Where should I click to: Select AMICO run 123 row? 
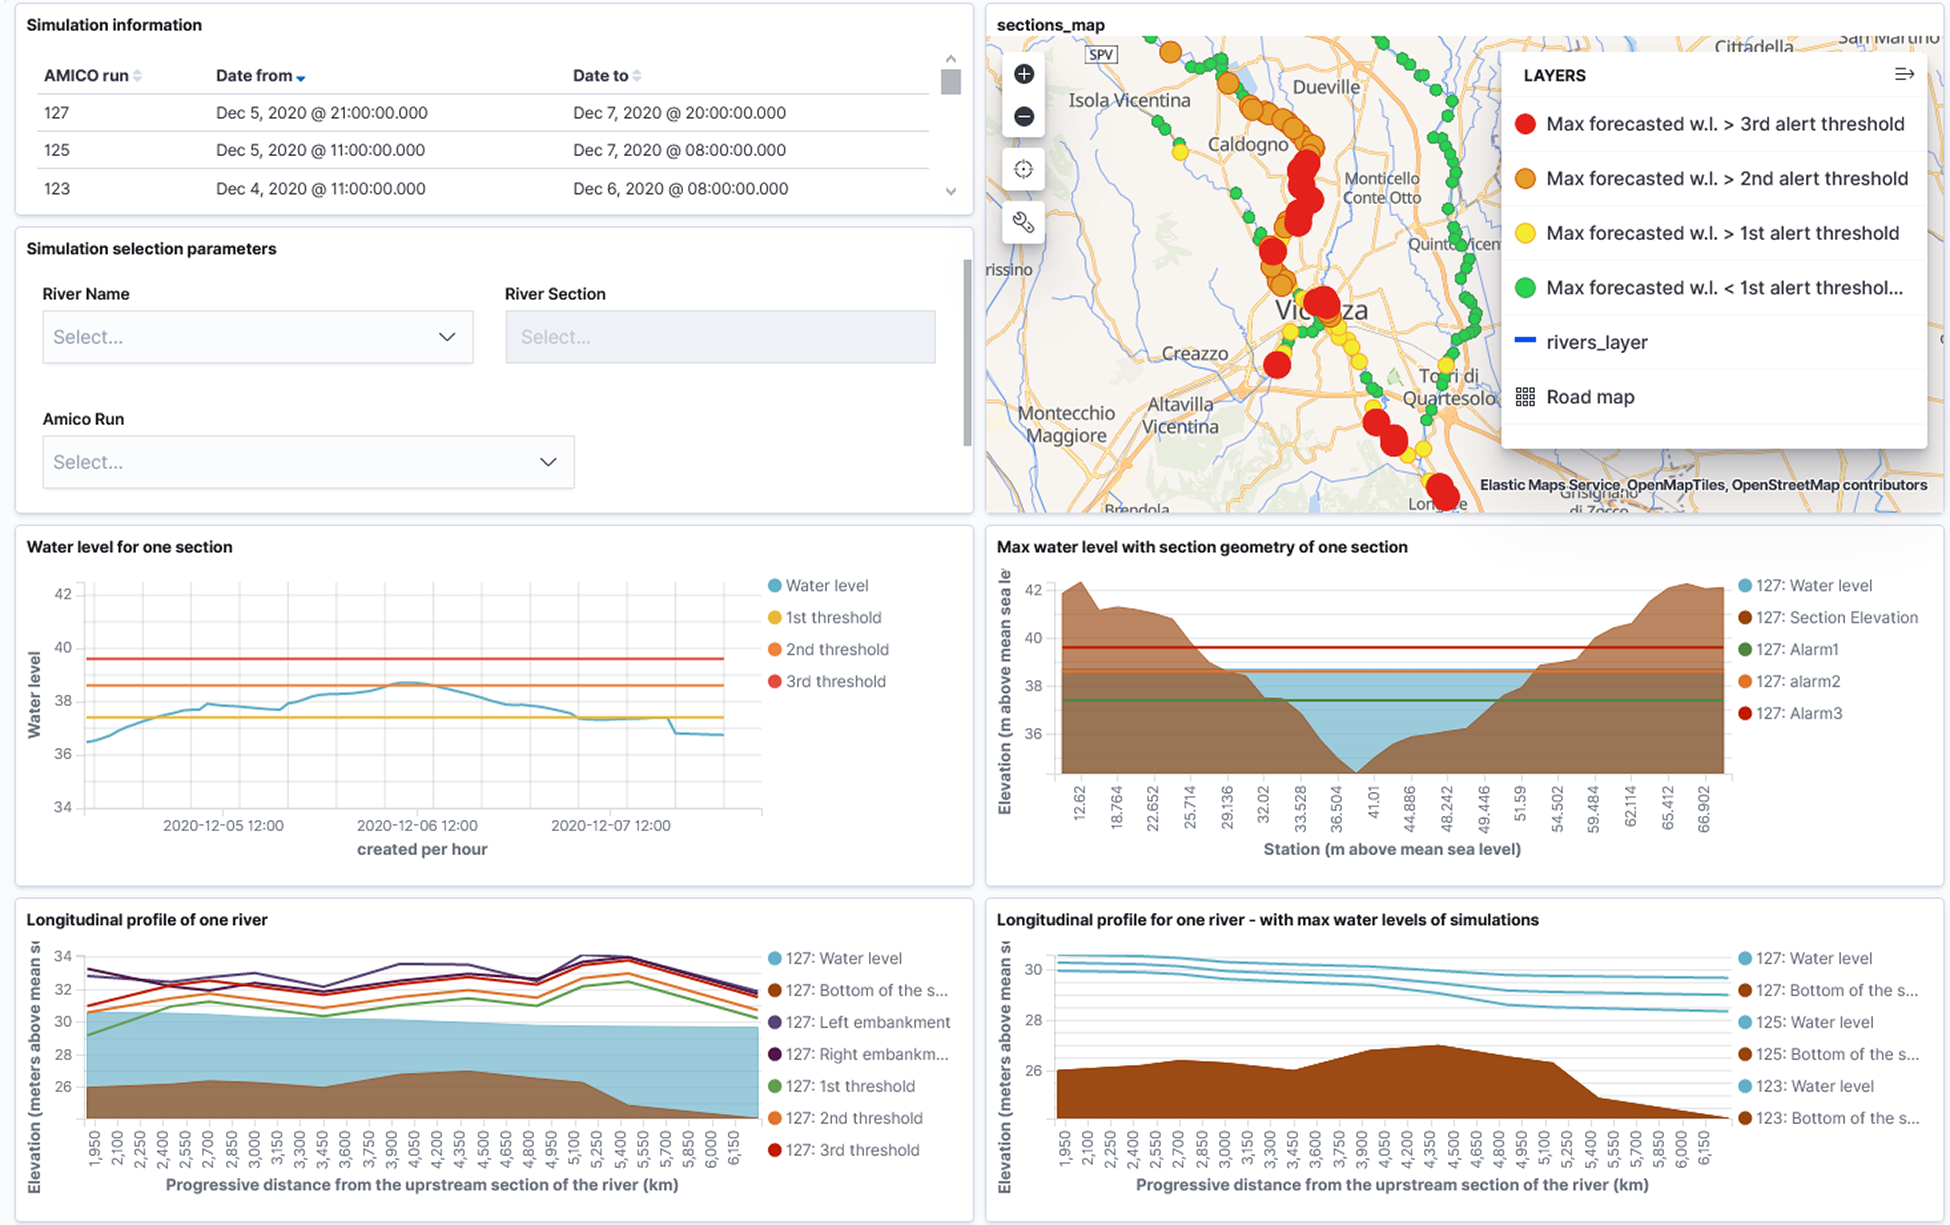tap(483, 188)
